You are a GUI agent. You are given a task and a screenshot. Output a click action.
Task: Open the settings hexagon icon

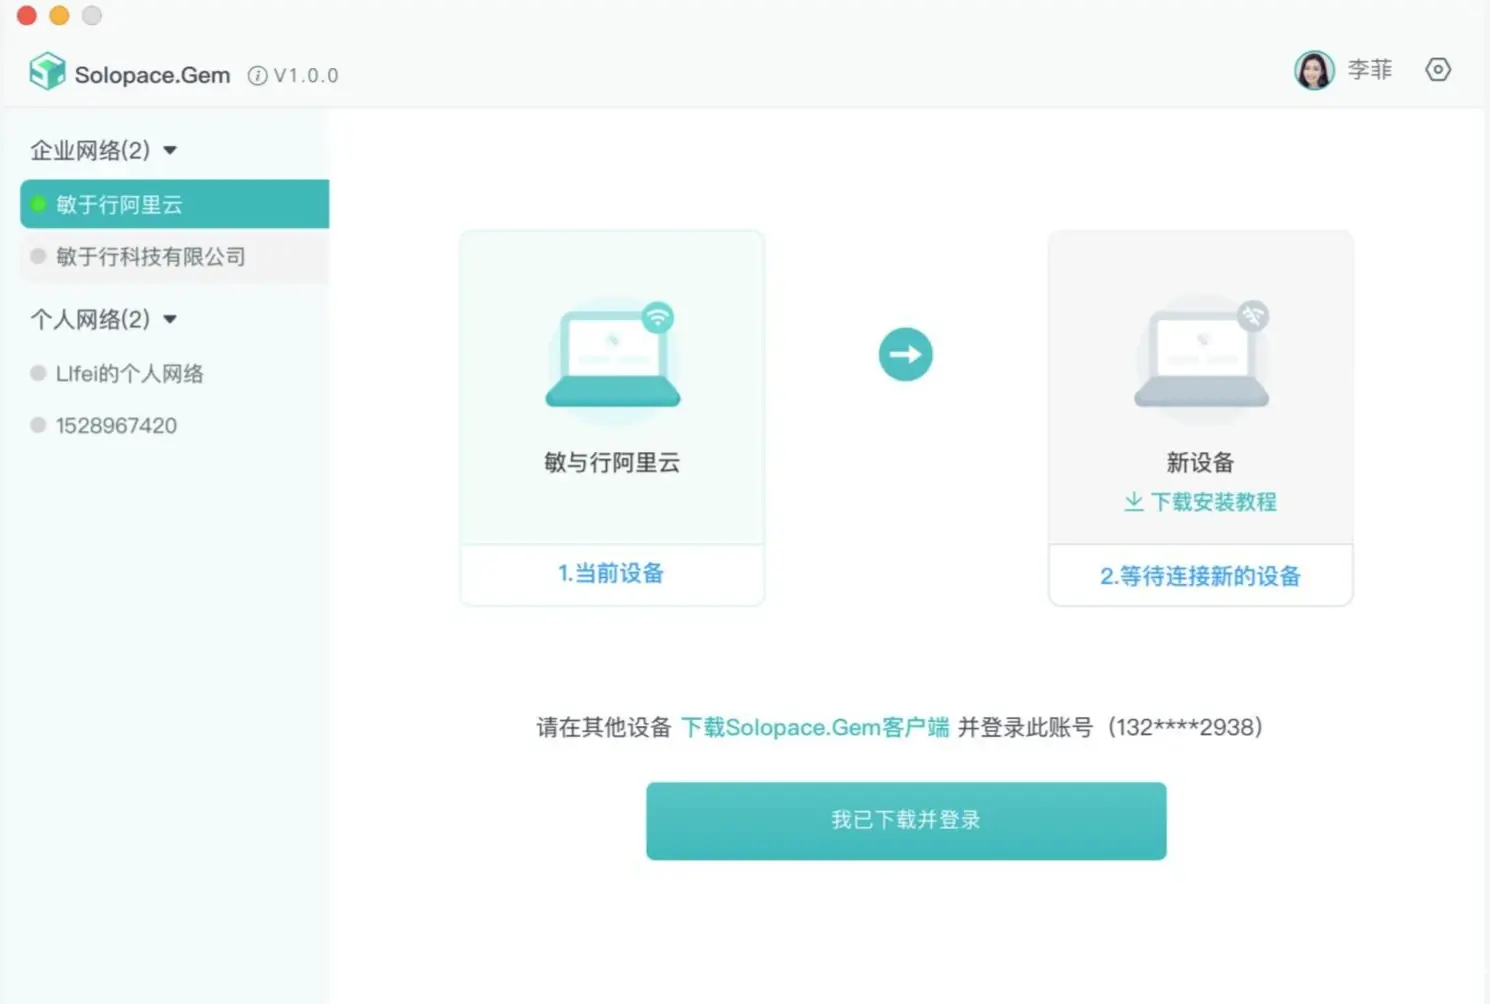[1438, 70]
